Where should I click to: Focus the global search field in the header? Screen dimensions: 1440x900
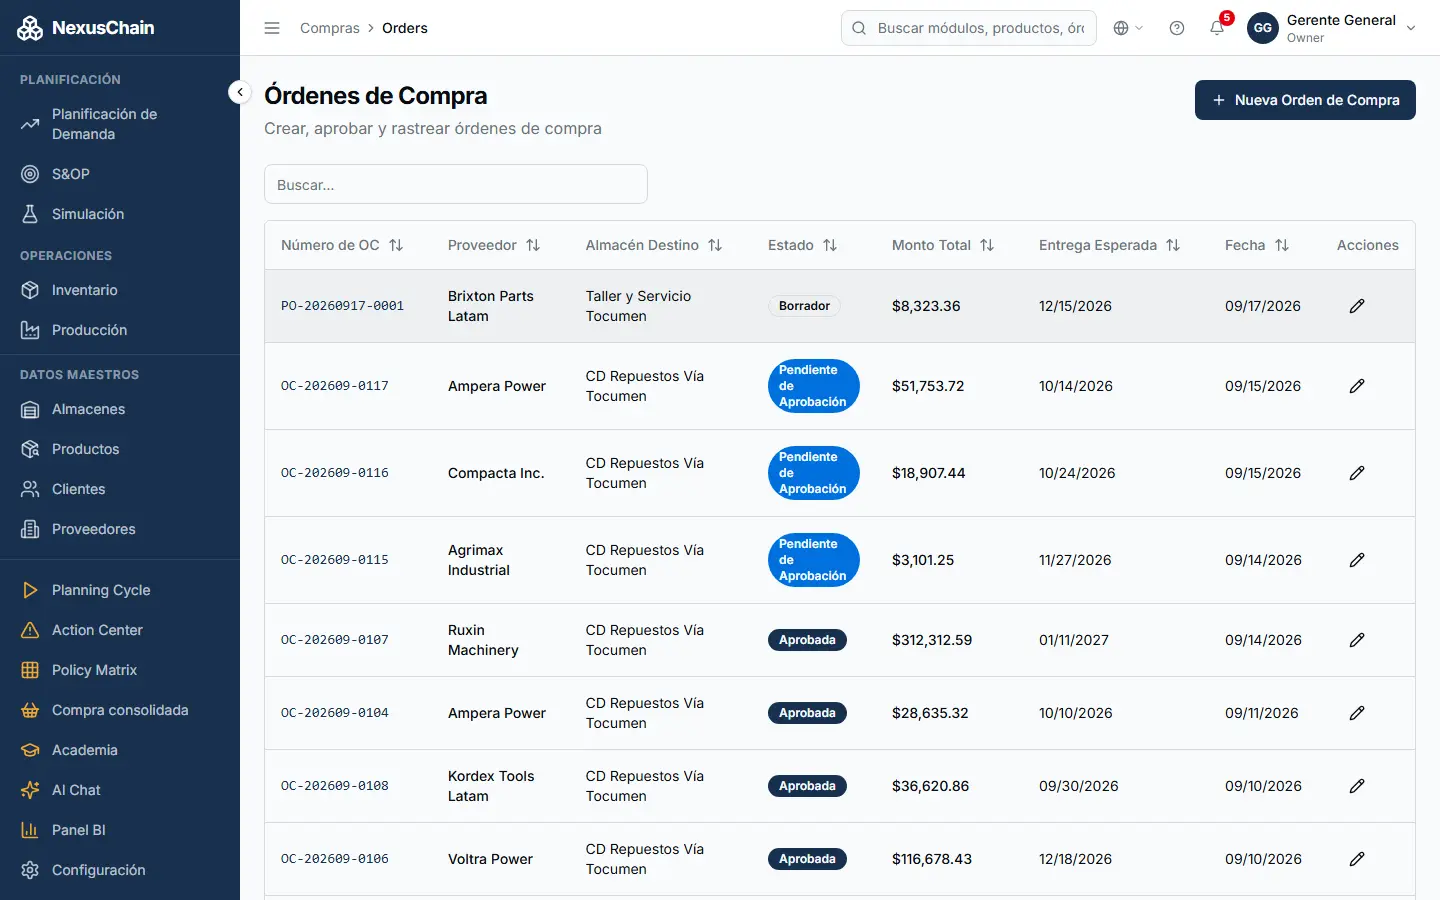point(969,28)
